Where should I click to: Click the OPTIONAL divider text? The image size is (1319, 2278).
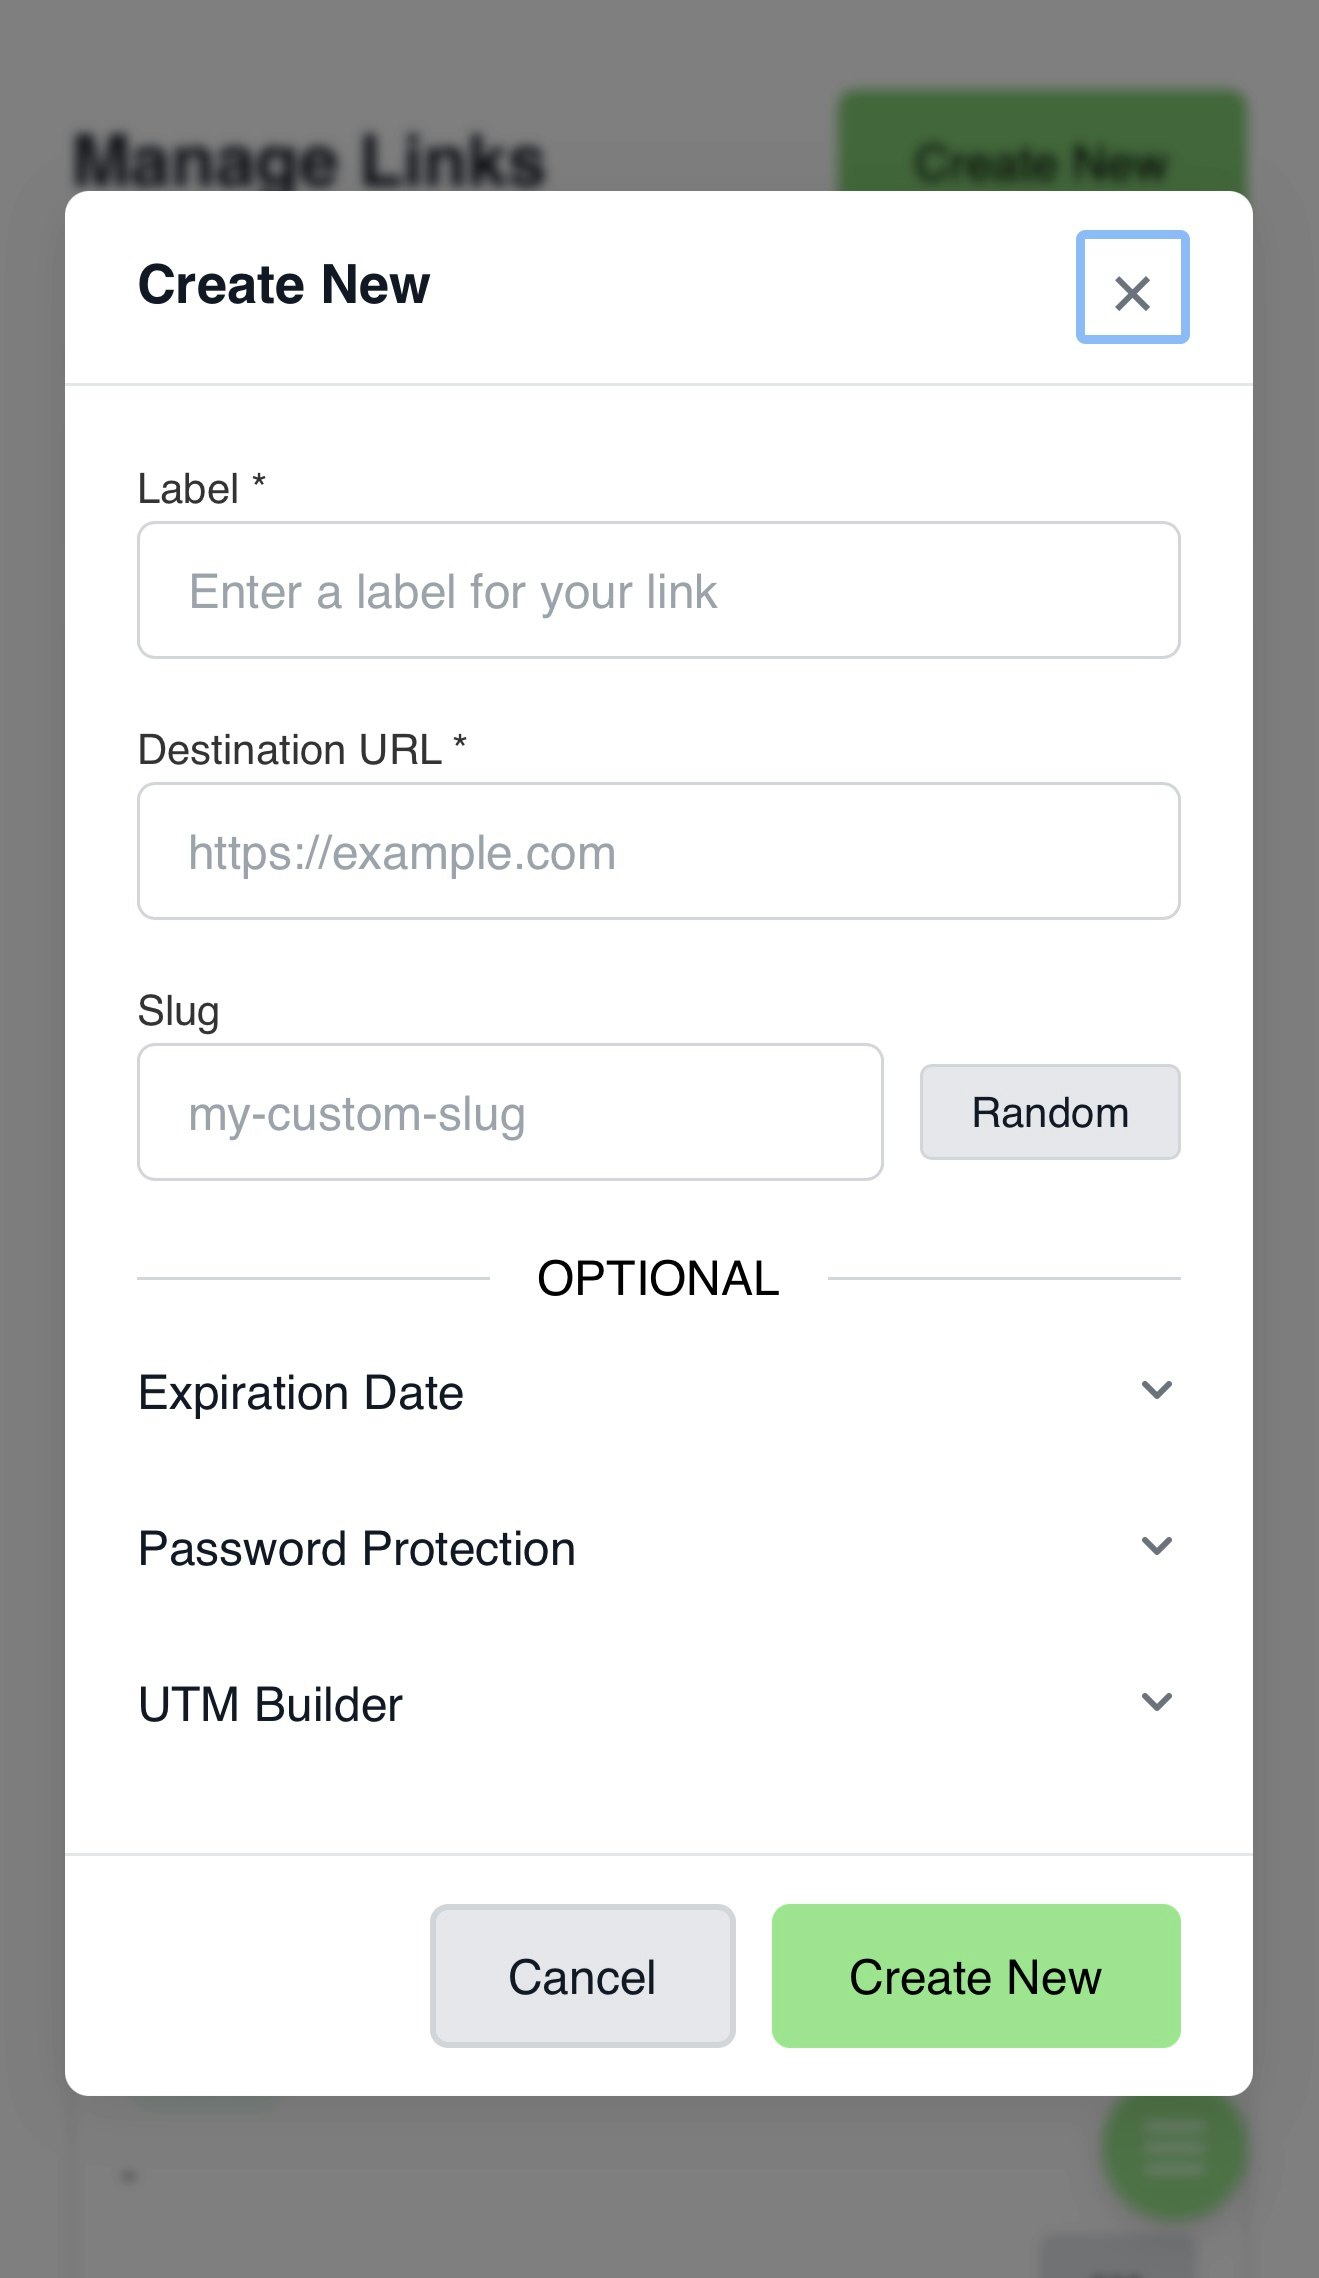tap(658, 1278)
